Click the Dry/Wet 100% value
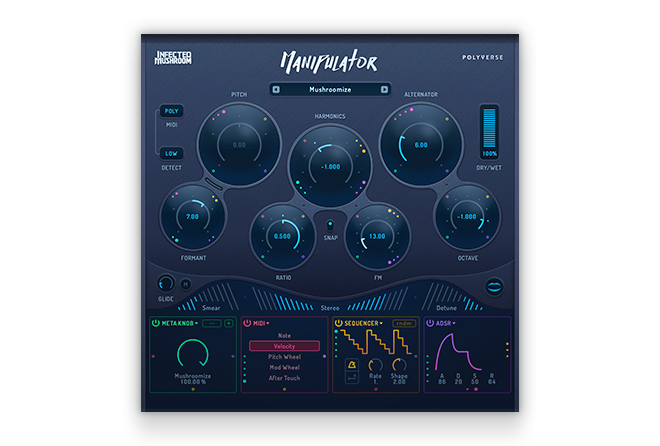660x446 pixels. 489,154
